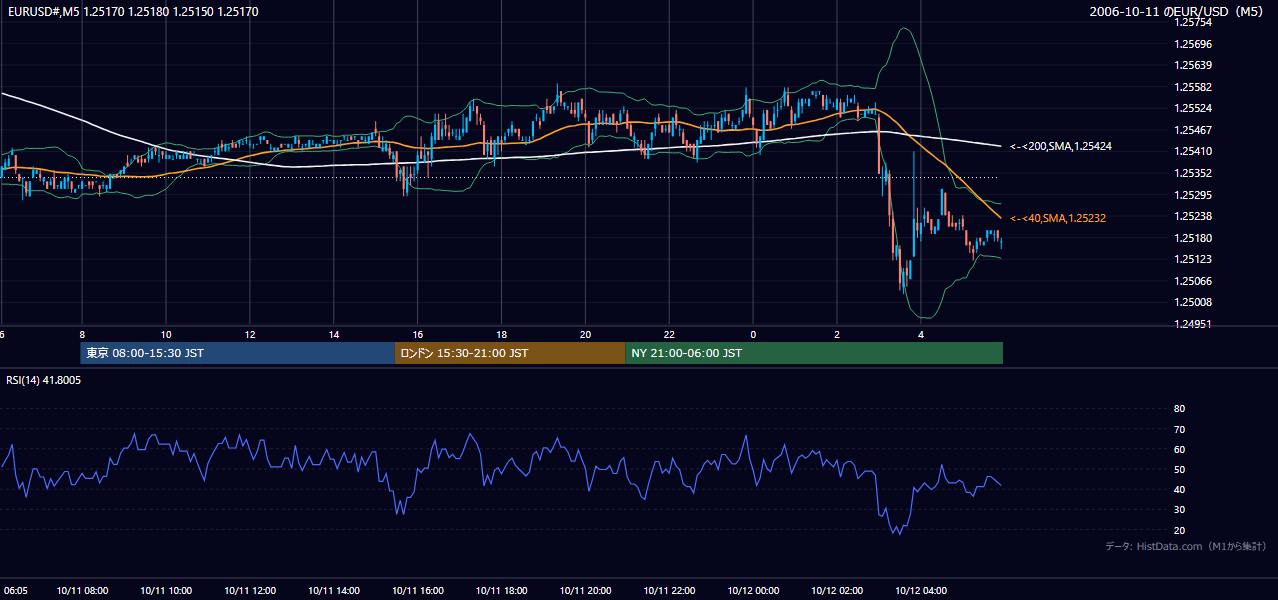The height and width of the screenshot is (600, 1278).
Task: Click the RSI scale value 30
Action: point(1179,510)
